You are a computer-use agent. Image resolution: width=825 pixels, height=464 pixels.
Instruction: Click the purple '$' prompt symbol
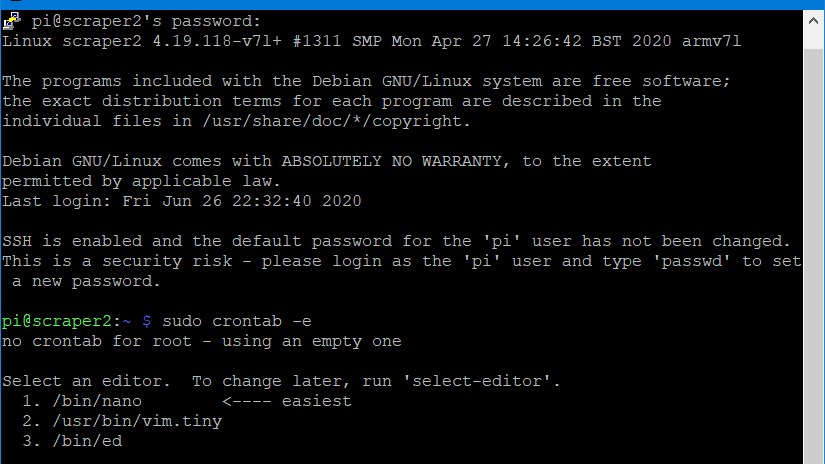tap(147, 321)
